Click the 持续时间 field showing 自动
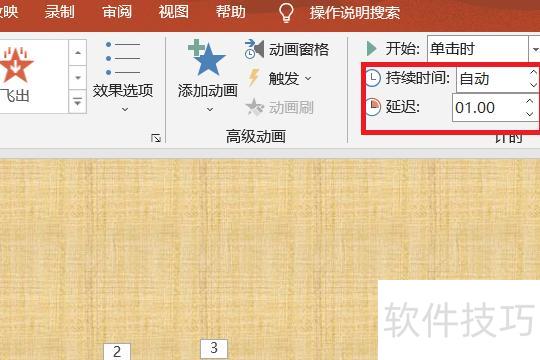Image resolution: width=540 pixels, height=360 pixels. coord(492,79)
